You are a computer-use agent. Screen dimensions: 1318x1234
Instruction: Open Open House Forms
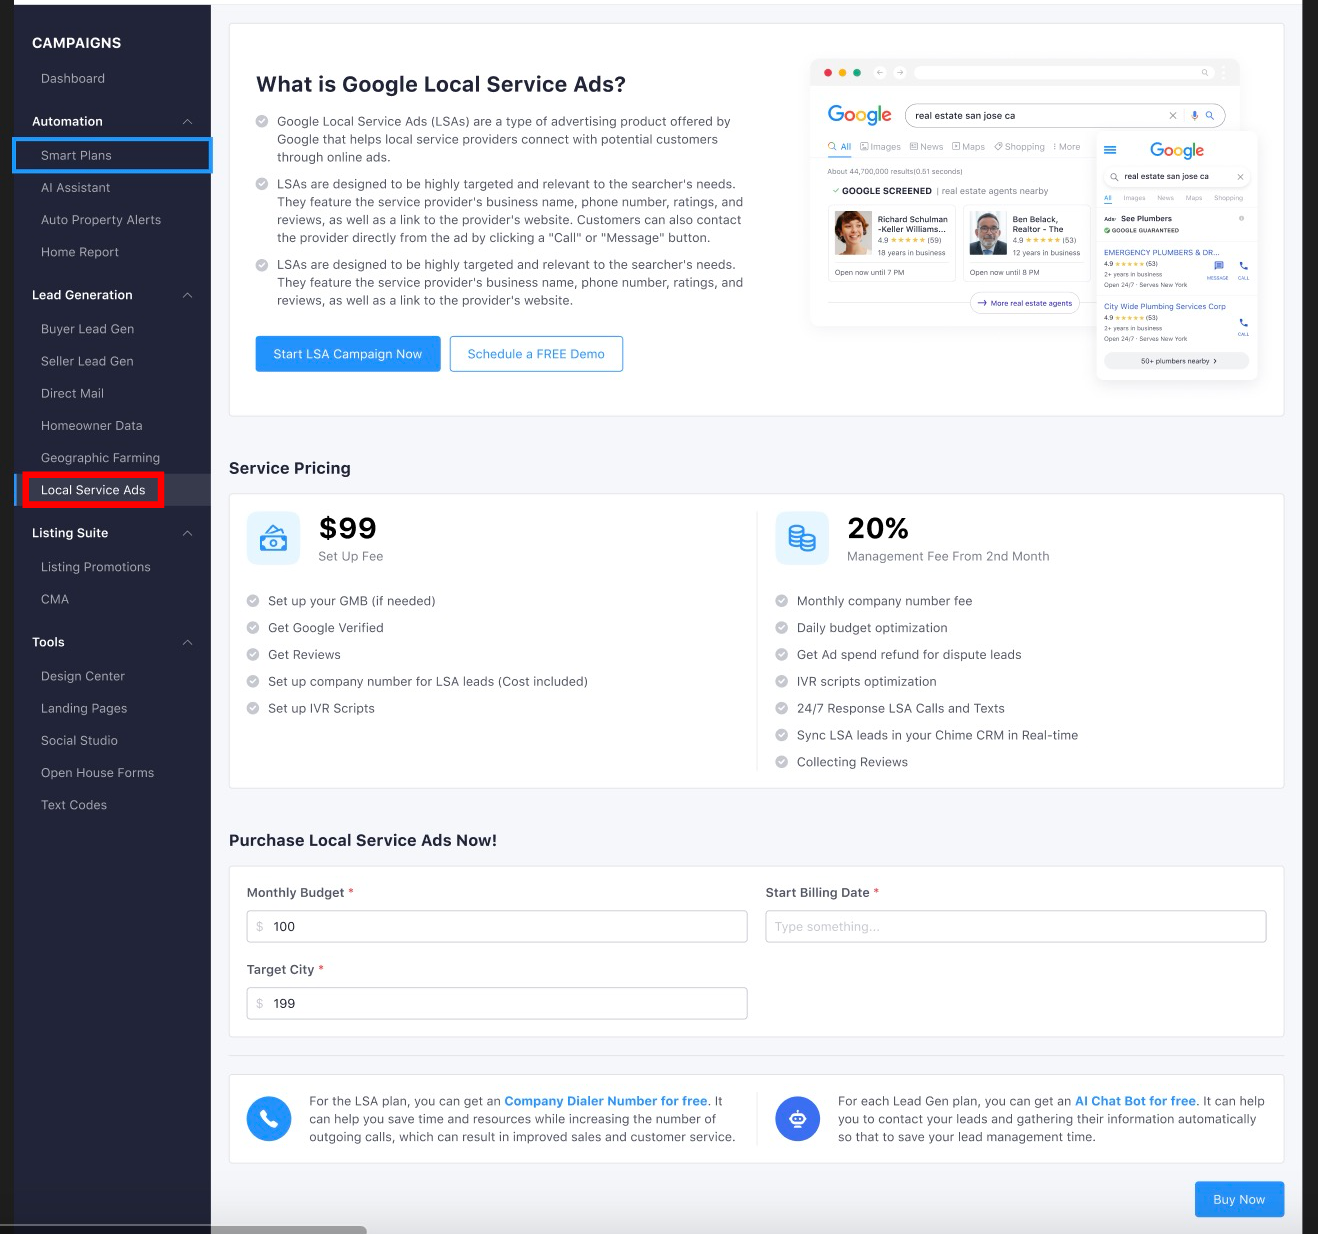coord(97,772)
